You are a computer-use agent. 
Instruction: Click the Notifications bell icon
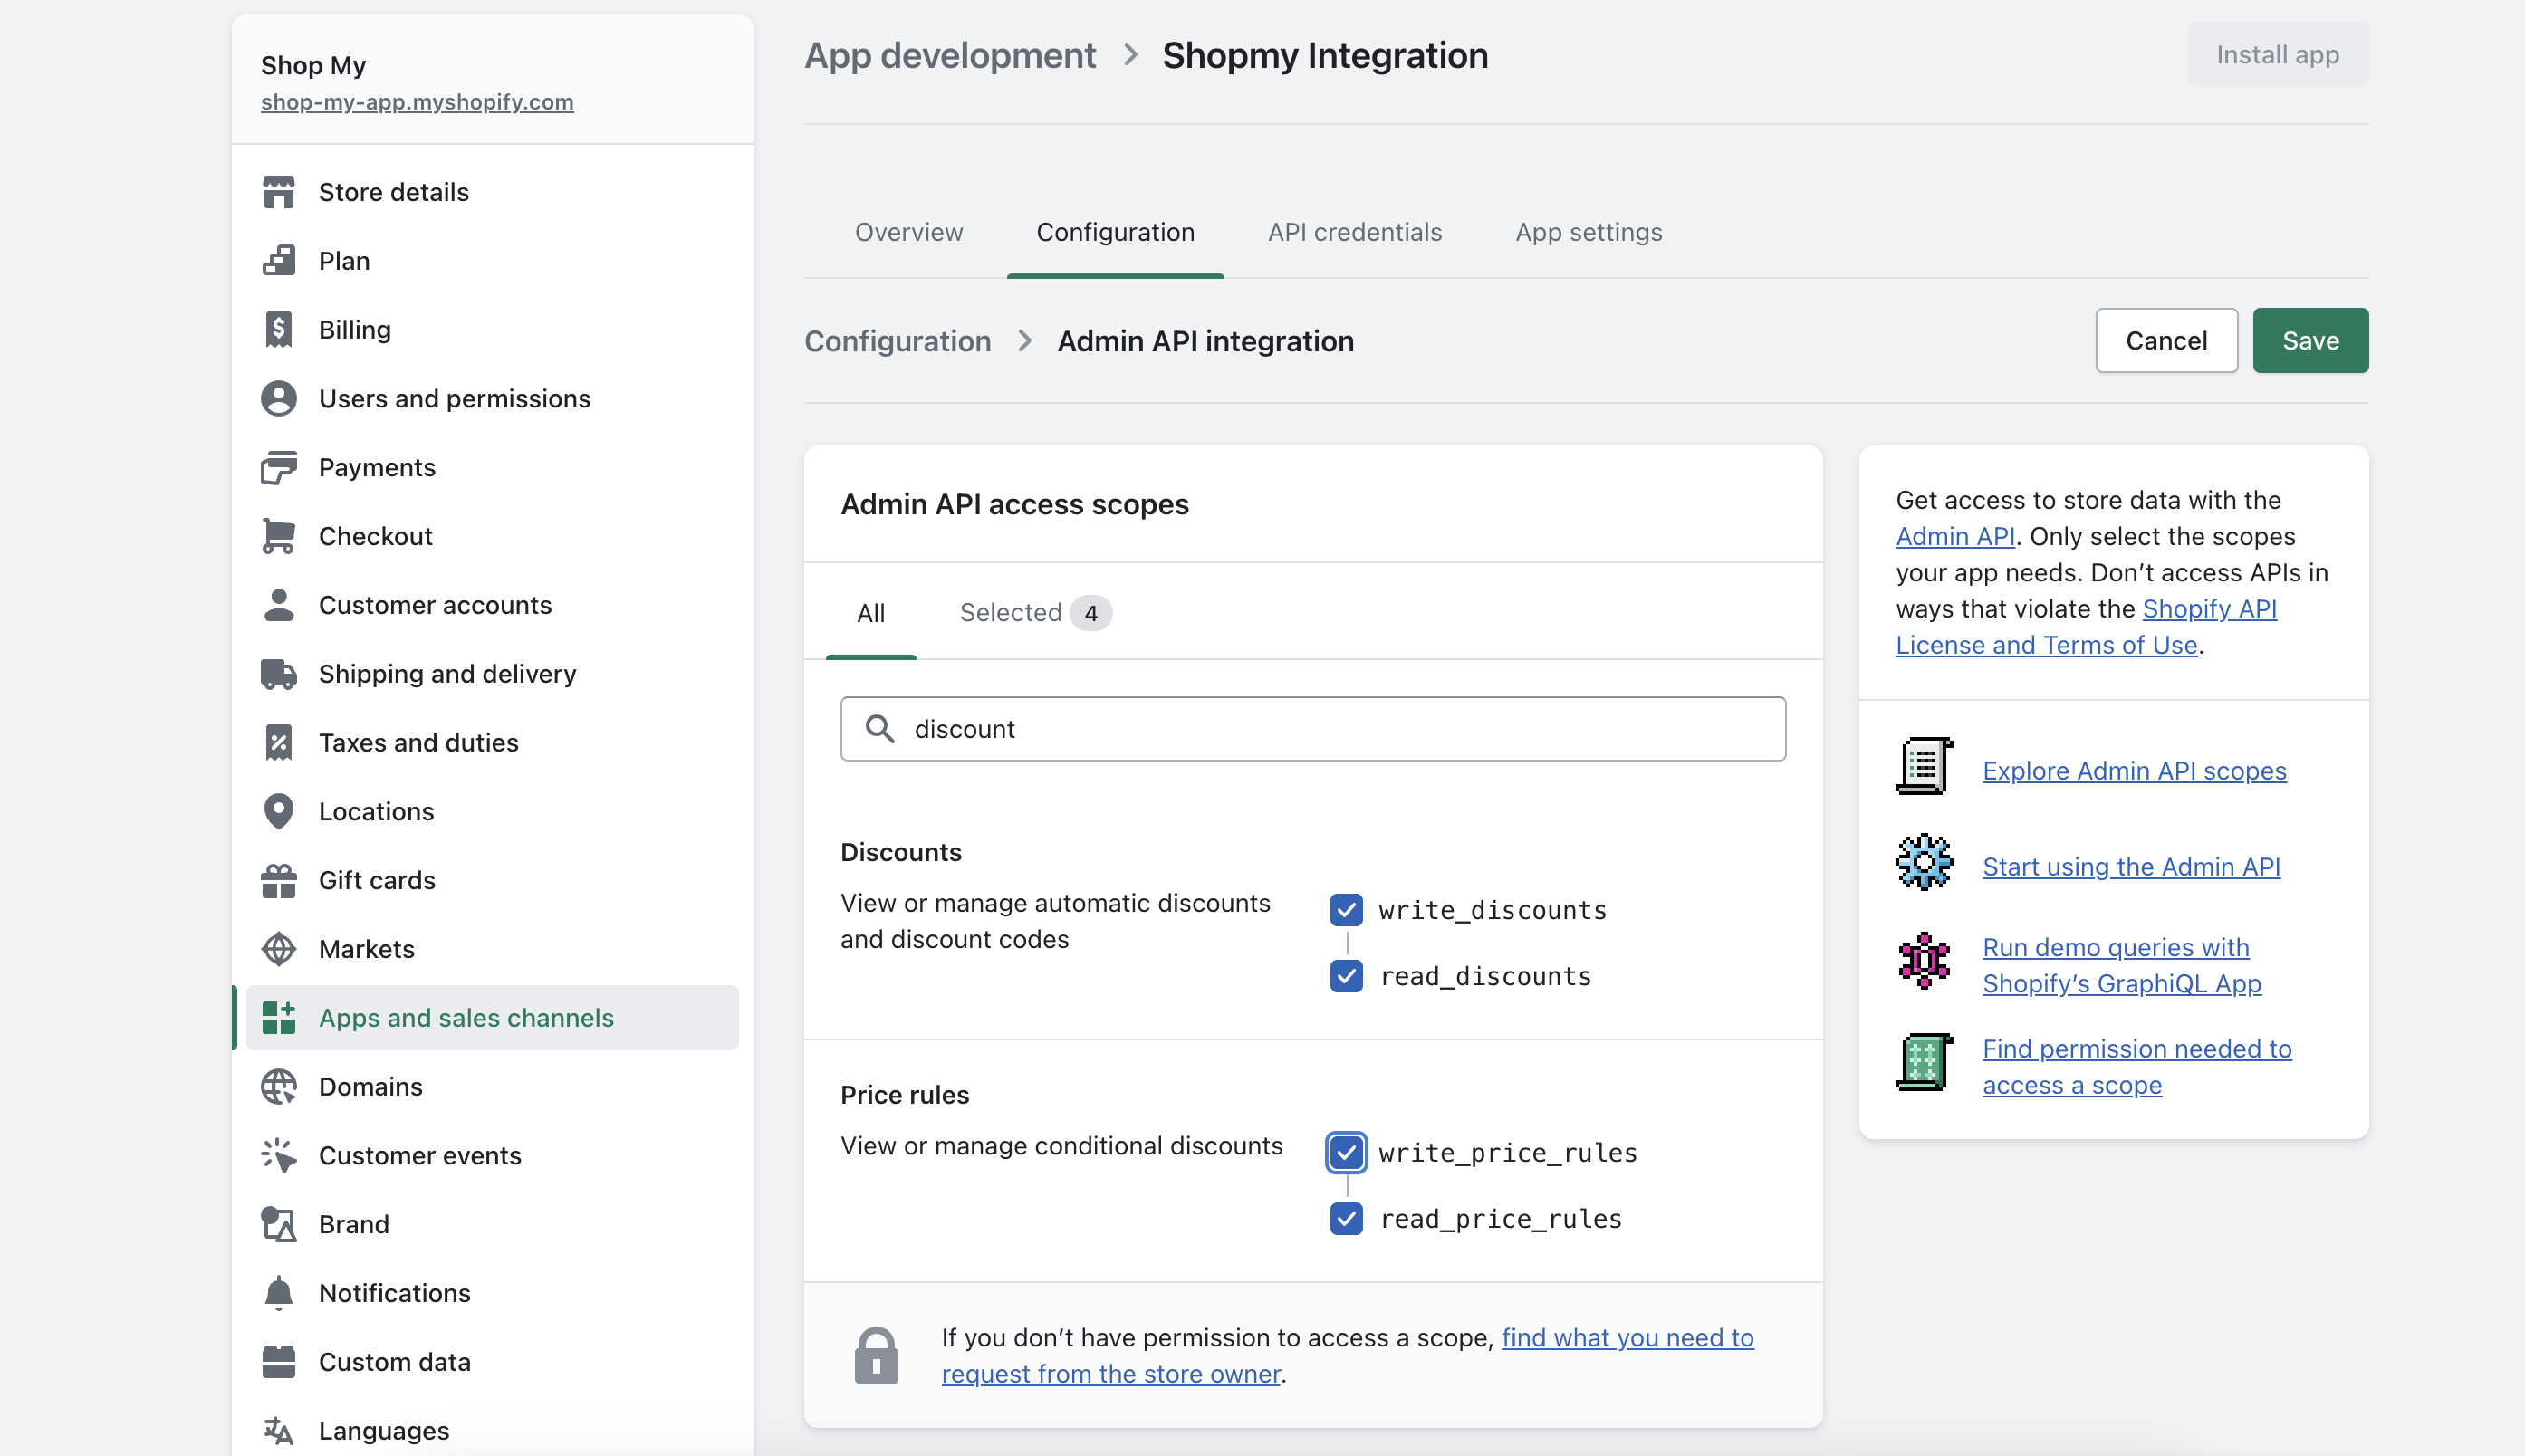click(278, 1292)
